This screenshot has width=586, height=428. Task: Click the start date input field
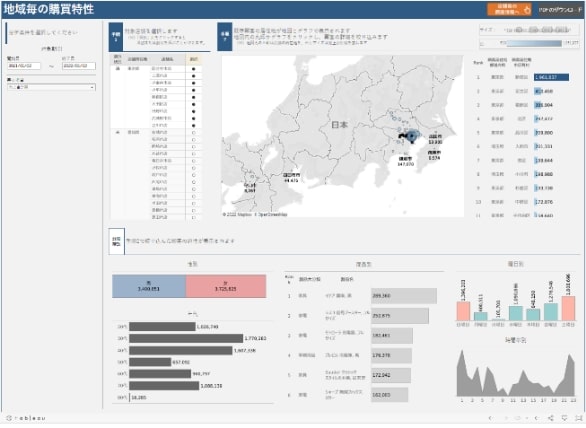pos(24,66)
